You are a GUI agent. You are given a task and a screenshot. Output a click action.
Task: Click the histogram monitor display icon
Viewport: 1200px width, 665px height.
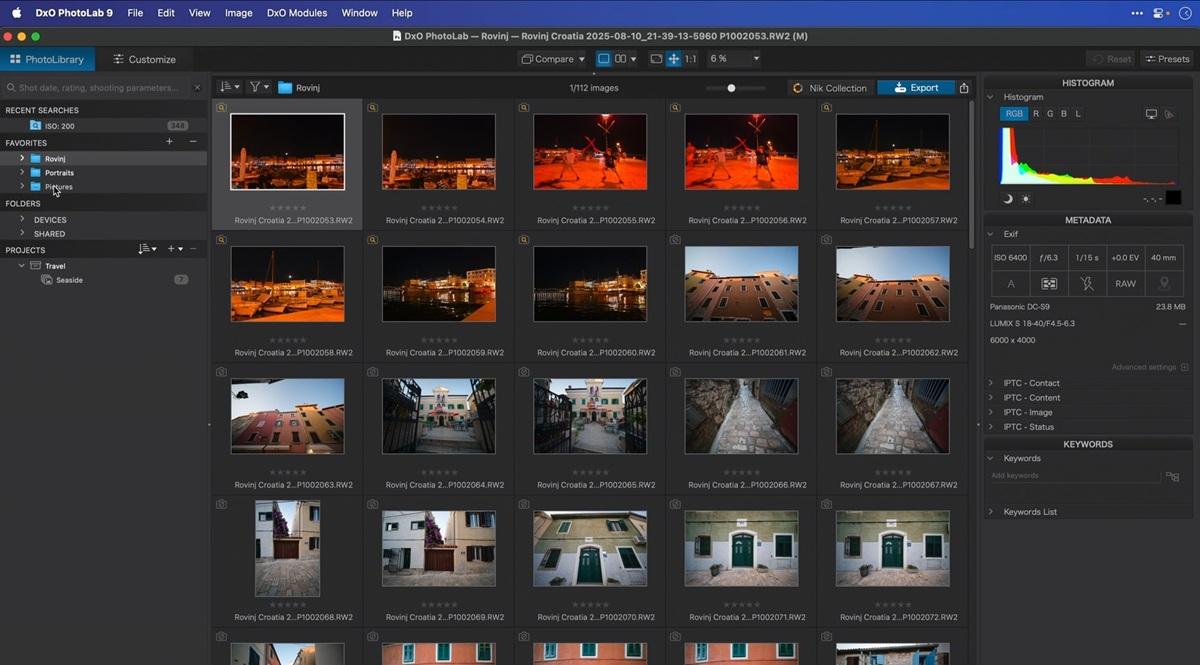[1151, 114]
